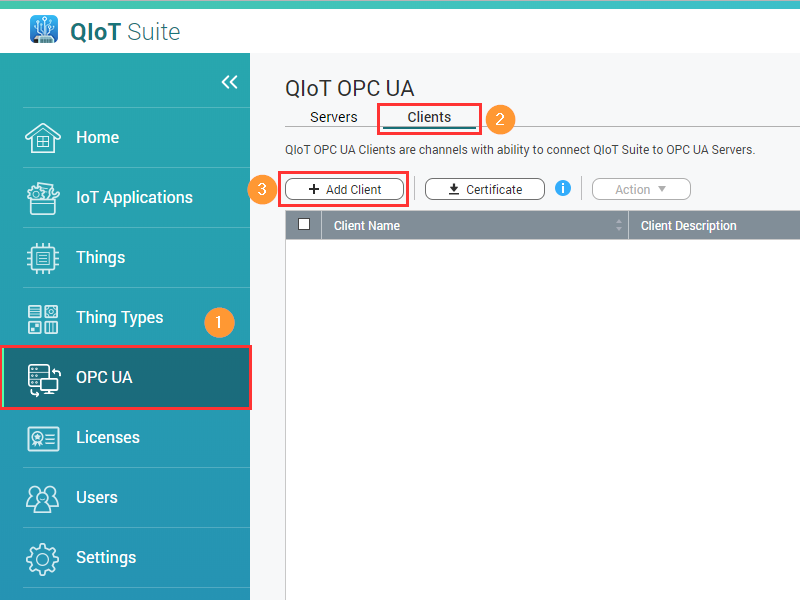Click the QIoT Suite logo icon
Viewport: 800px width, 600px height.
[44, 29]
